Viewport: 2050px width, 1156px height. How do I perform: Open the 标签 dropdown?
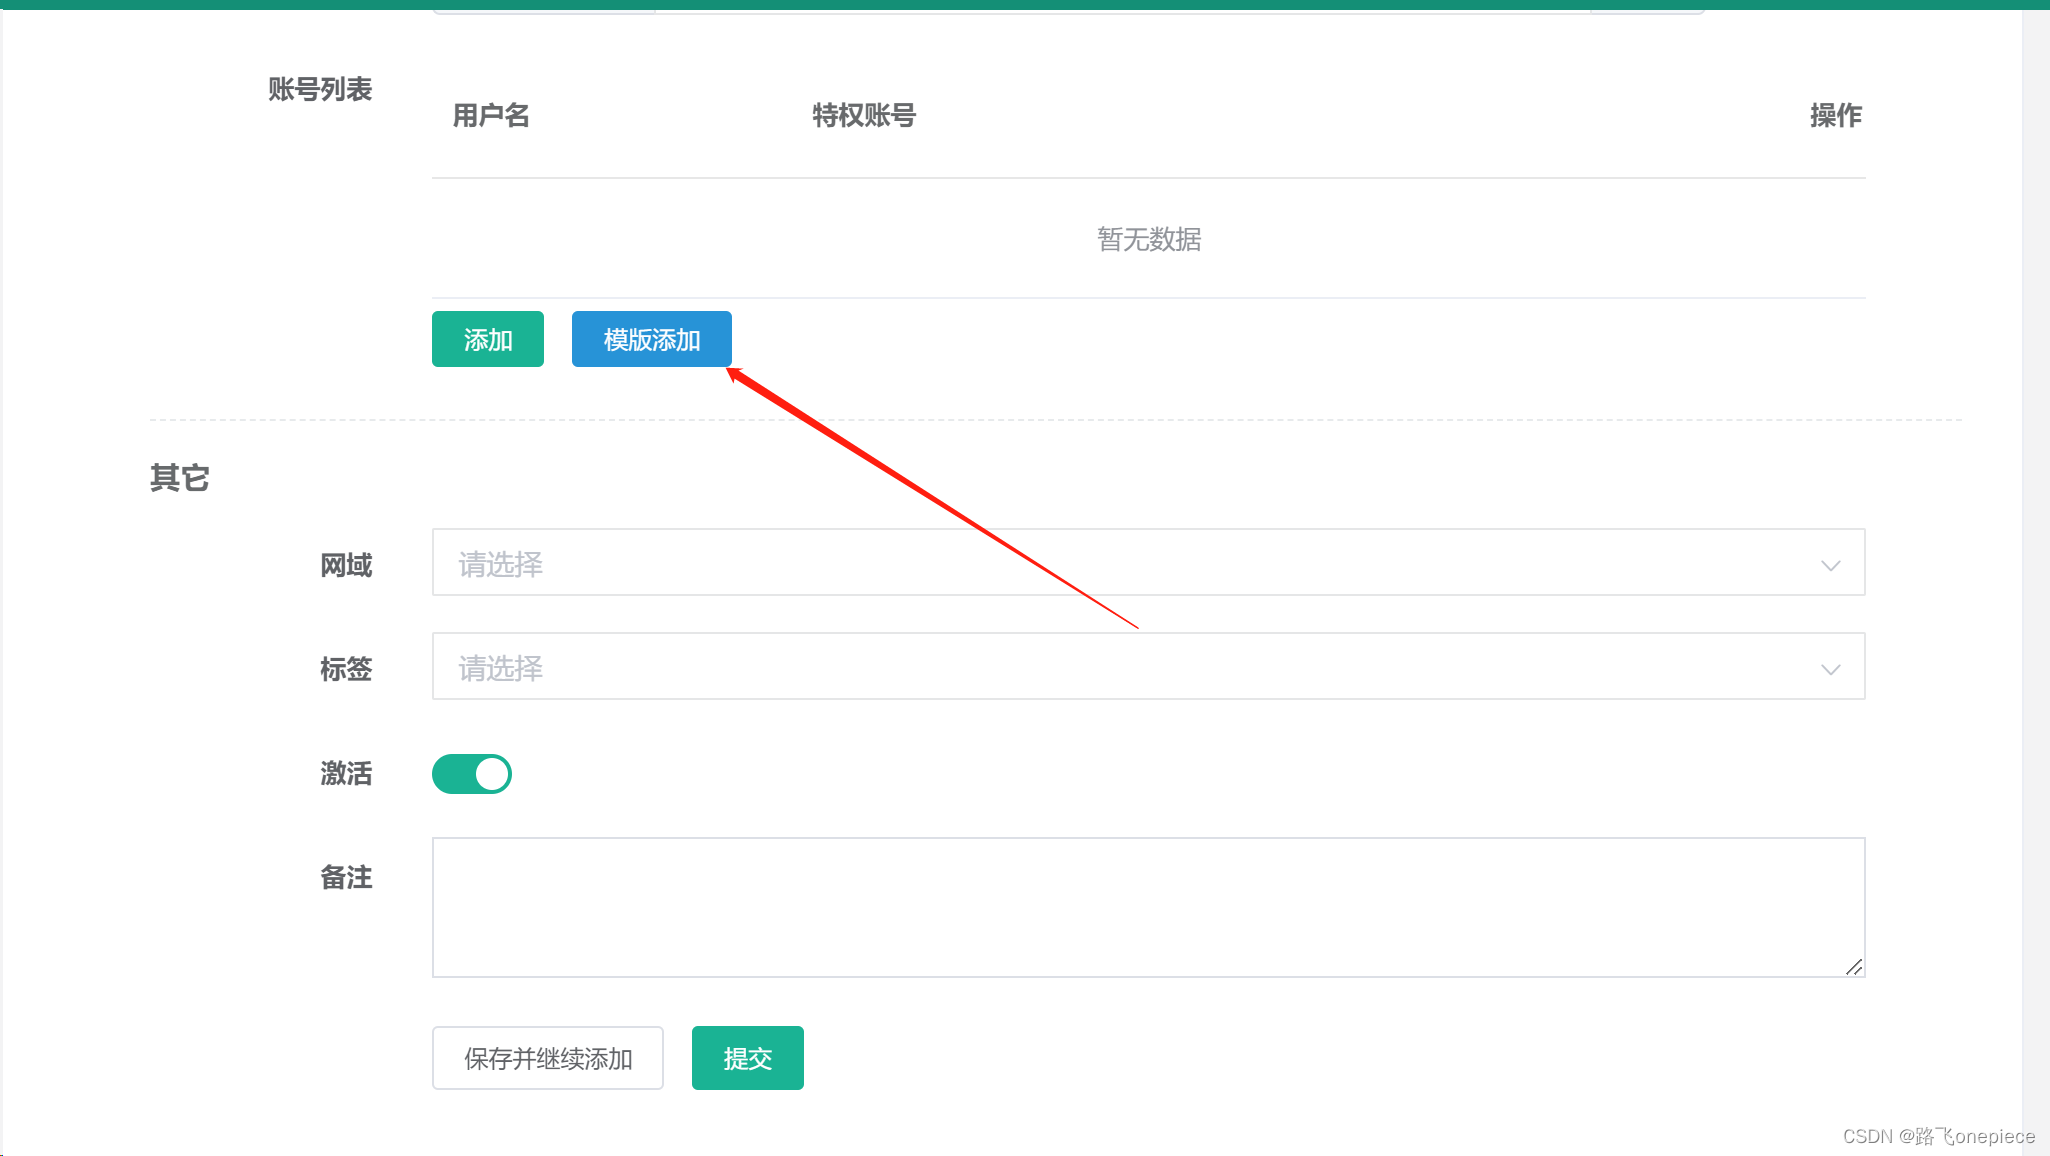point(1148,666)
